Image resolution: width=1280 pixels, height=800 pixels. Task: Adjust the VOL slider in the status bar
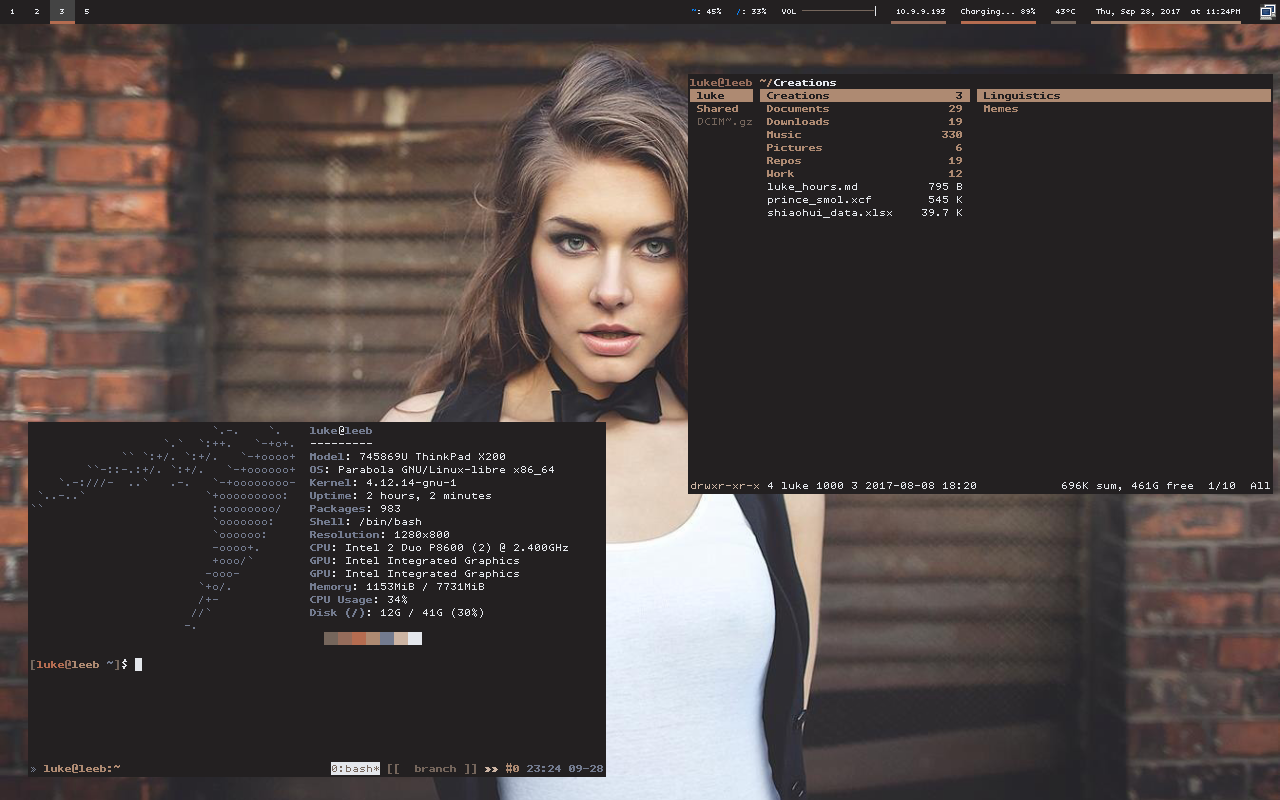click(x=838, y=12)
